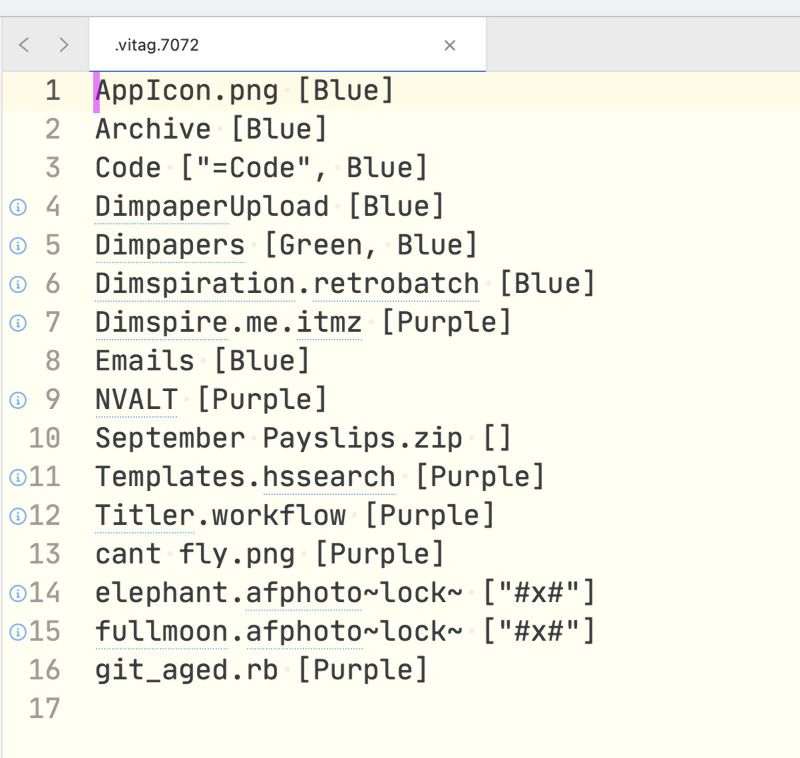The image size is (800, 758).
Task: Click the info icon on line 4
Action: [17, 207]
